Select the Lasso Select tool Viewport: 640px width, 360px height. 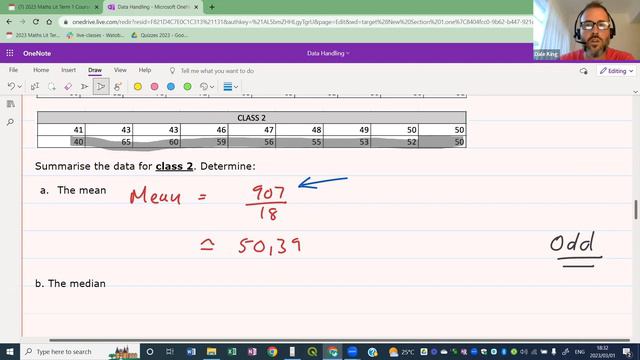[51, 87]
